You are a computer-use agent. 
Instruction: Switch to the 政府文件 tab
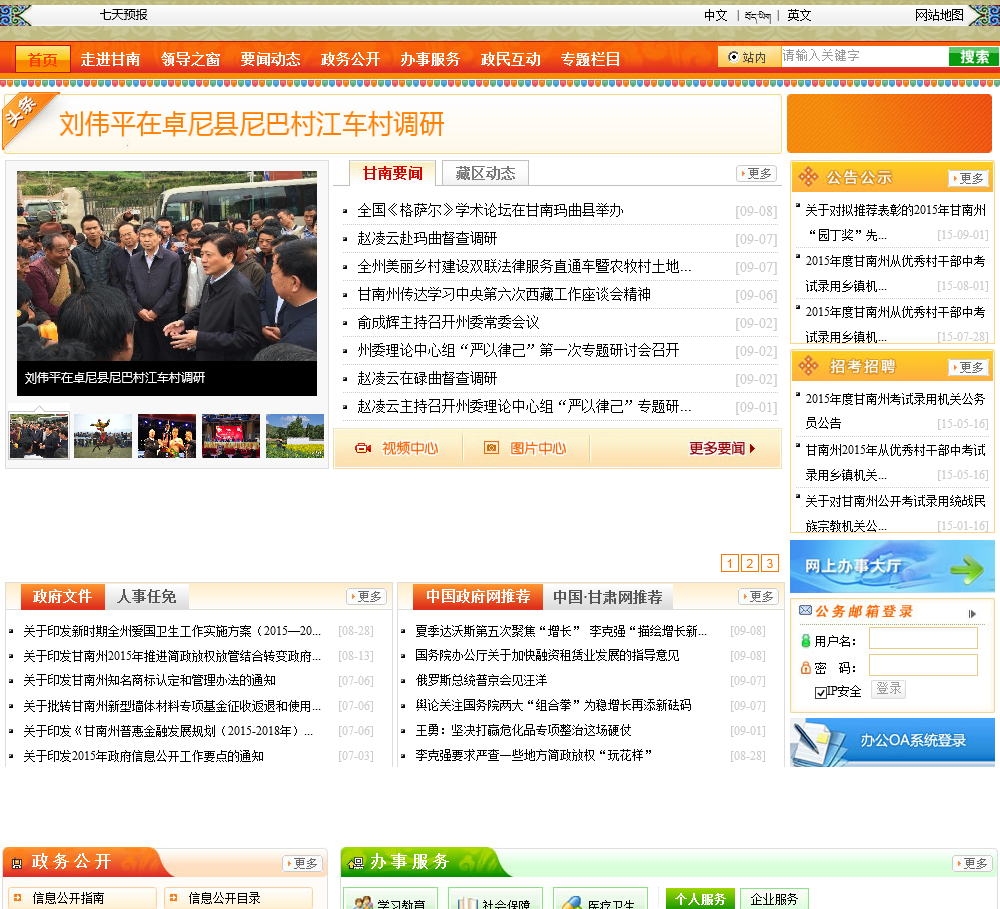pyautogui.click(x=62, y=596)
